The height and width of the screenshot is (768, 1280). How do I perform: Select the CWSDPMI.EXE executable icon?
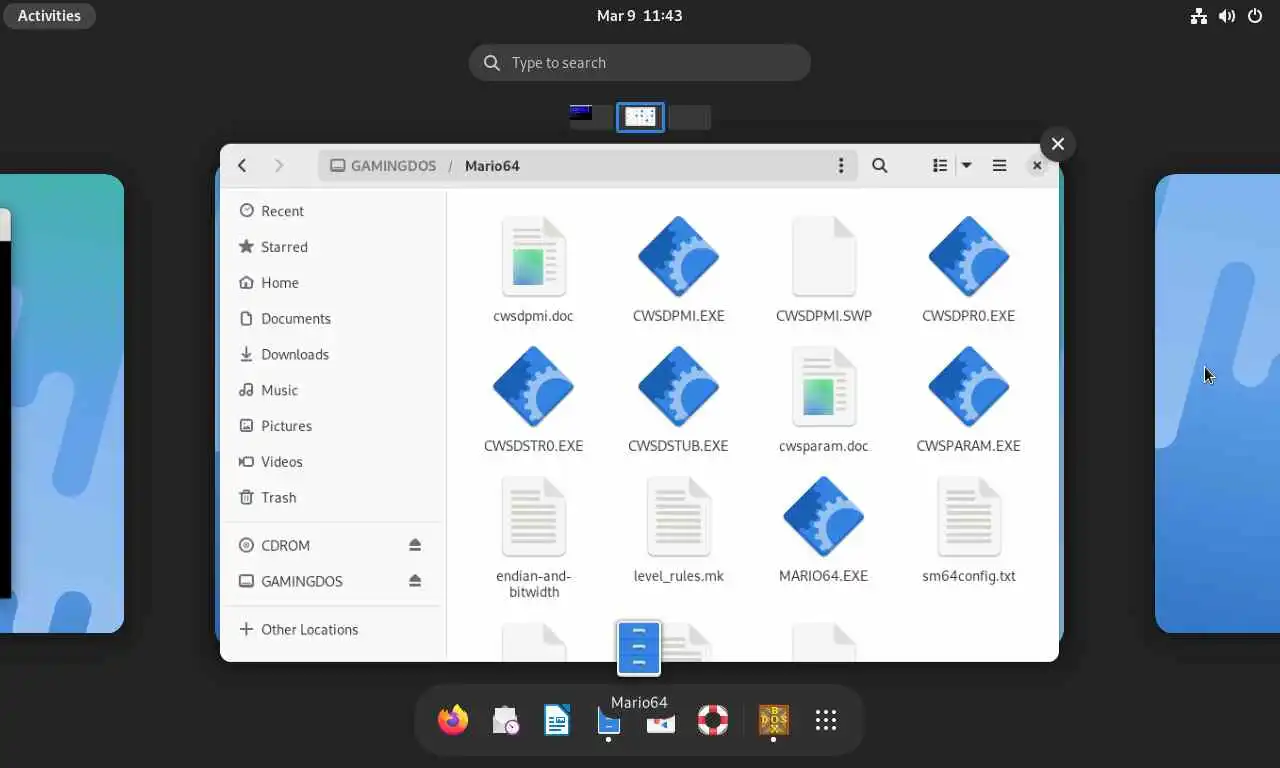(x=678, y=257)
